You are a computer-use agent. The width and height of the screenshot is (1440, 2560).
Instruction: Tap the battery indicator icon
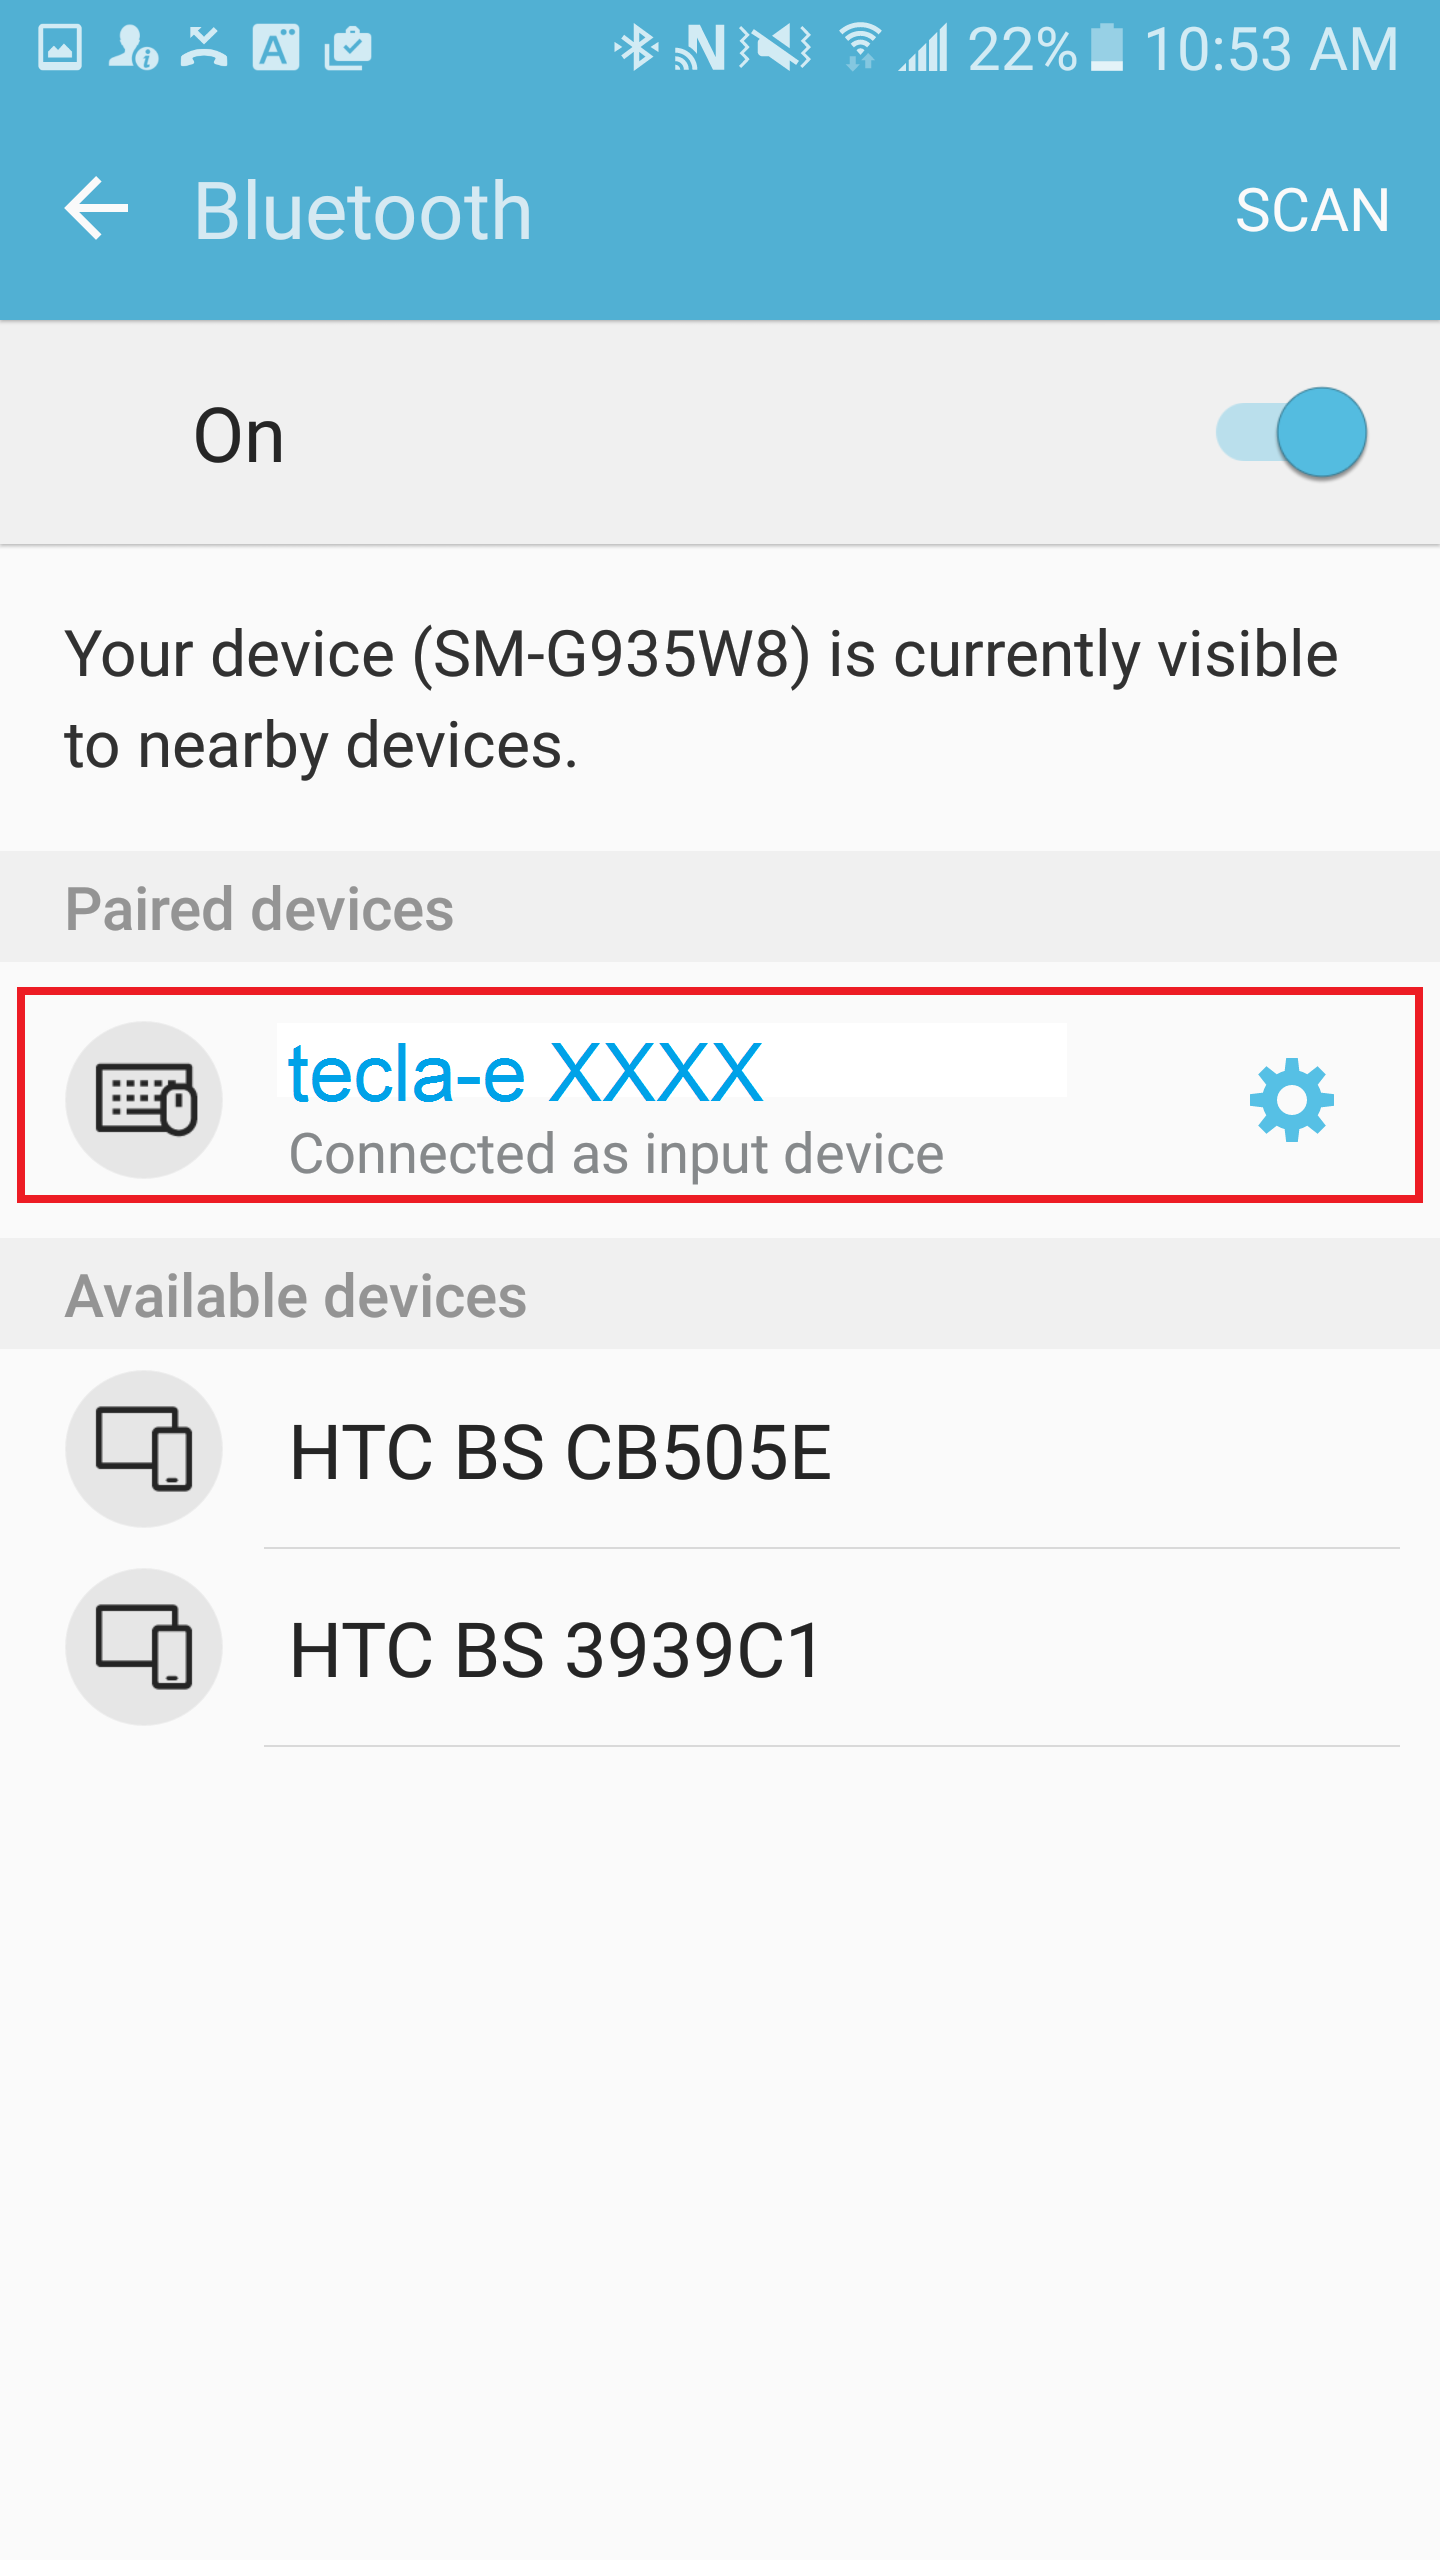[1106, 48]
